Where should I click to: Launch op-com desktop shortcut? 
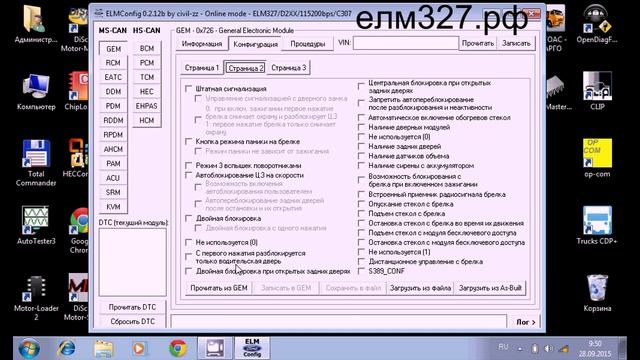[x=597, y=158]
